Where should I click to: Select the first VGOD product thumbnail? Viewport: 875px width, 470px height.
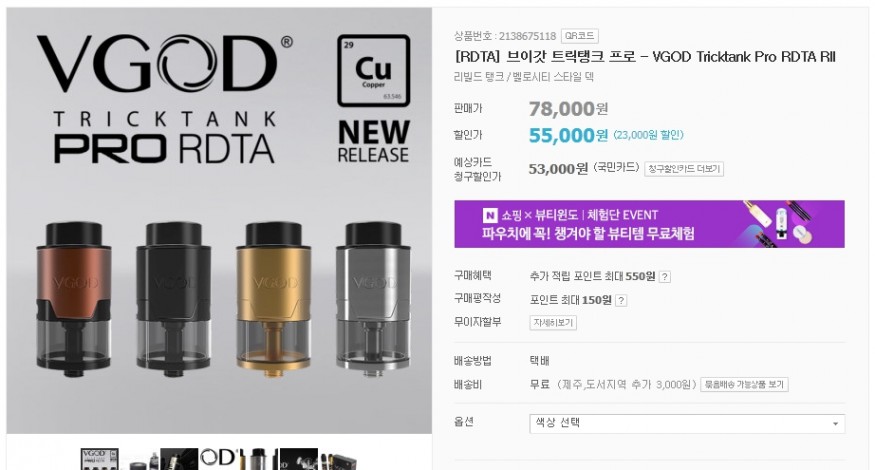(x=100, y=459)
